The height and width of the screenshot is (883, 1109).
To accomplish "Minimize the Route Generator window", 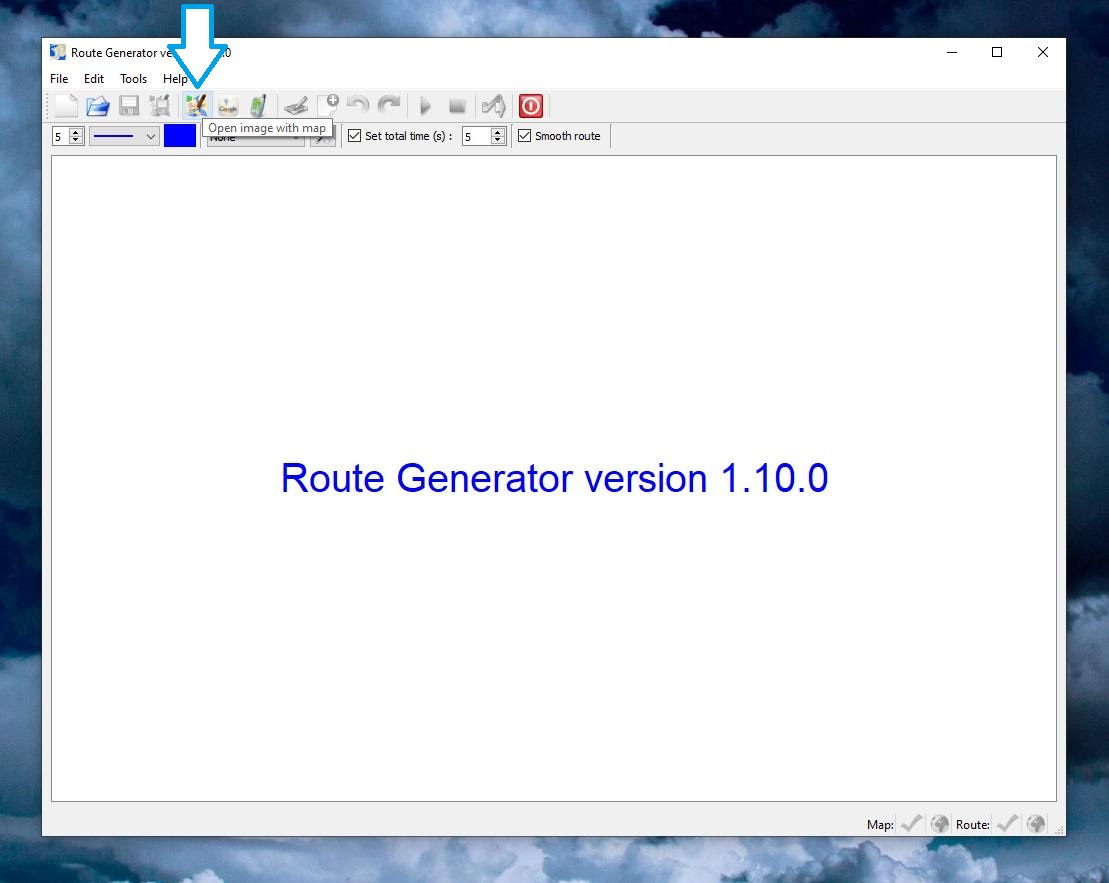I will pos(952,52).
